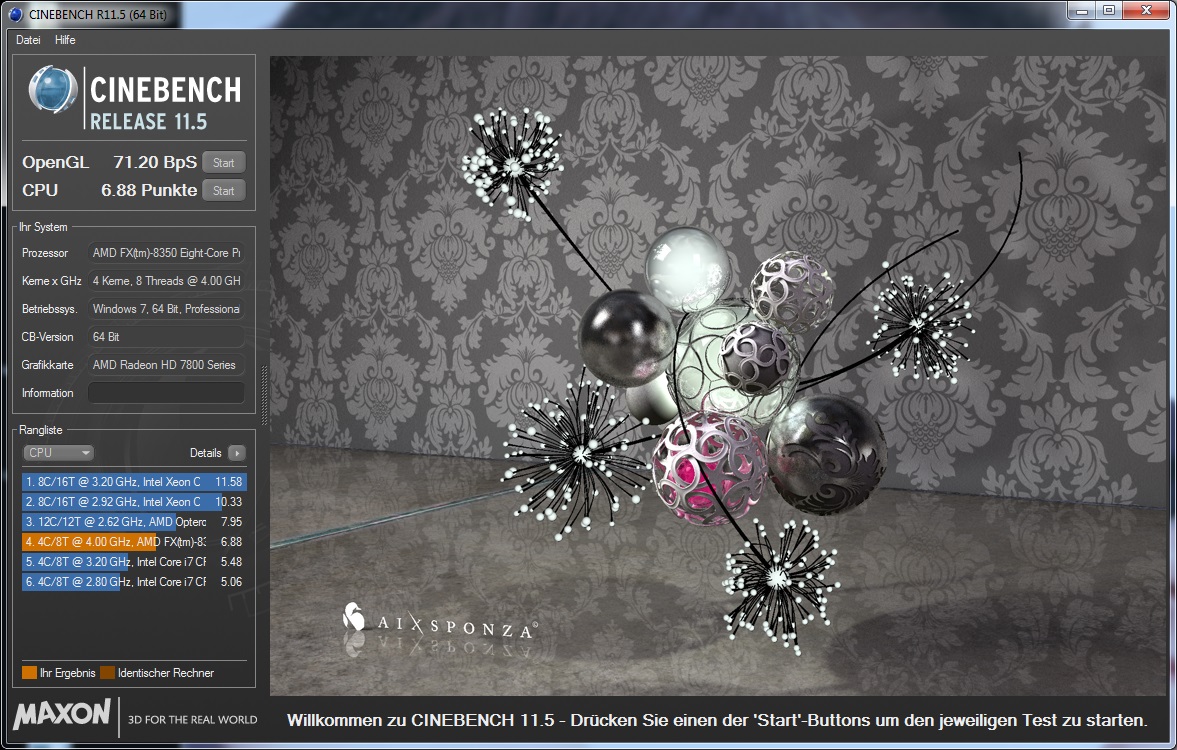This screenshot has height=750, width=1177.
Task: Open the Hilfe menu
Action: [x=65, y=40]
